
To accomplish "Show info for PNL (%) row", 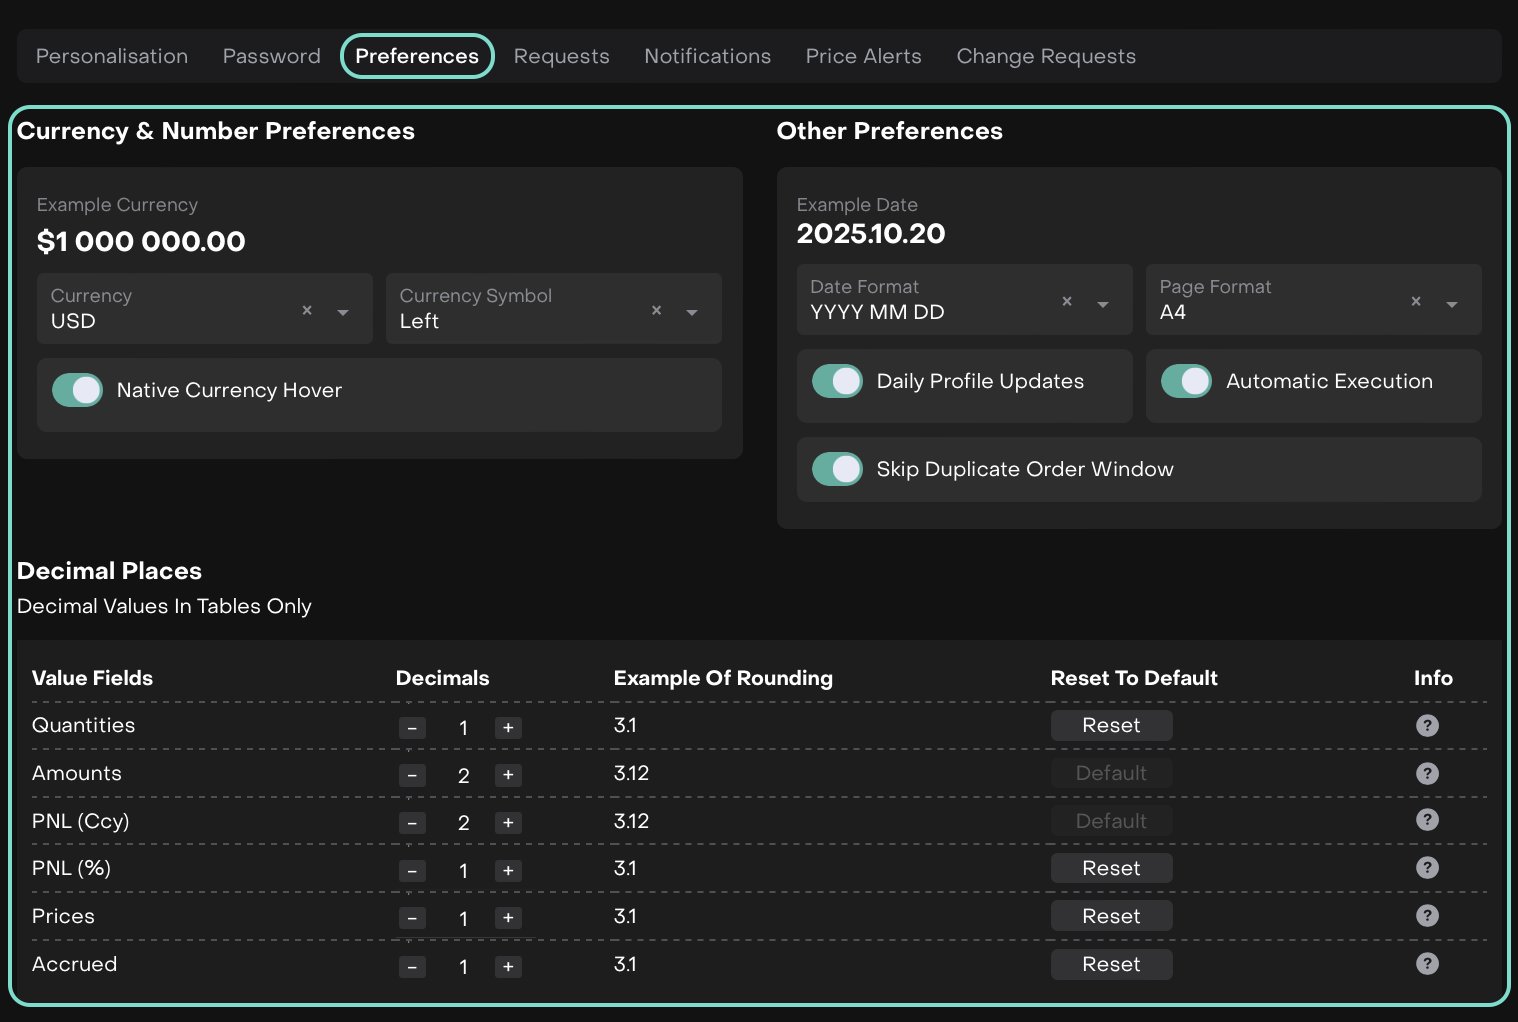I will click(1427, 868).
